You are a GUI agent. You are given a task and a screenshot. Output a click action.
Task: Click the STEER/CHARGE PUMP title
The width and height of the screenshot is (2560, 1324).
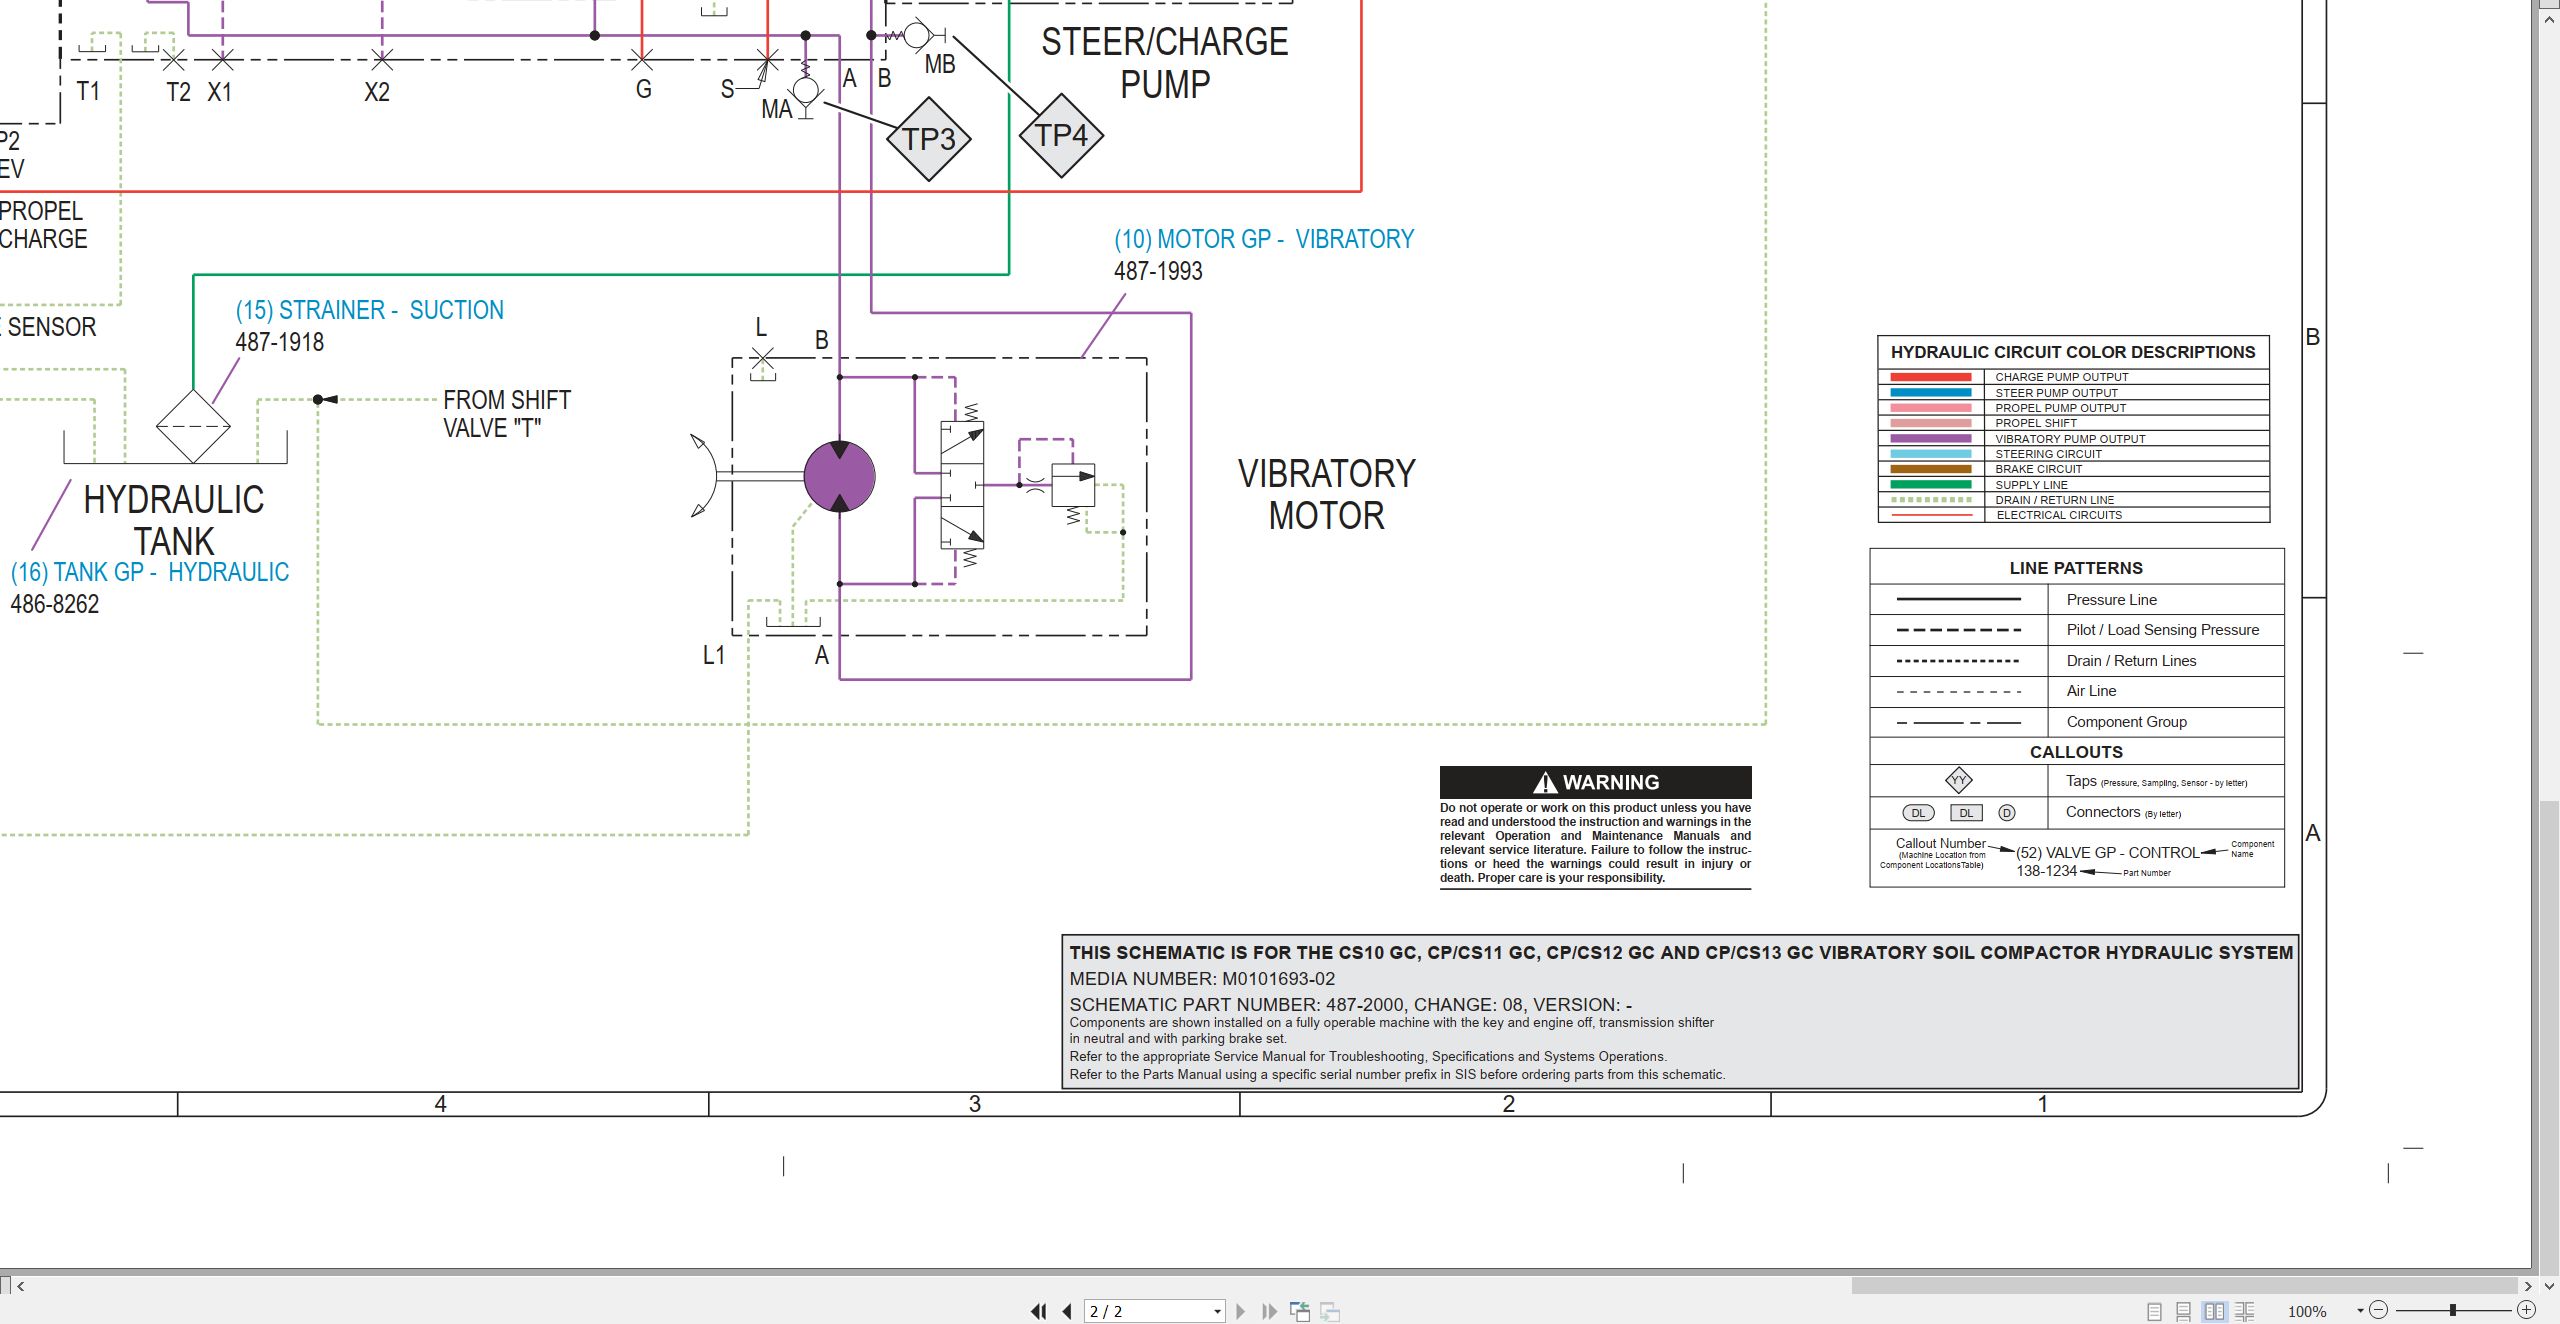click(x=1165, y=63)
